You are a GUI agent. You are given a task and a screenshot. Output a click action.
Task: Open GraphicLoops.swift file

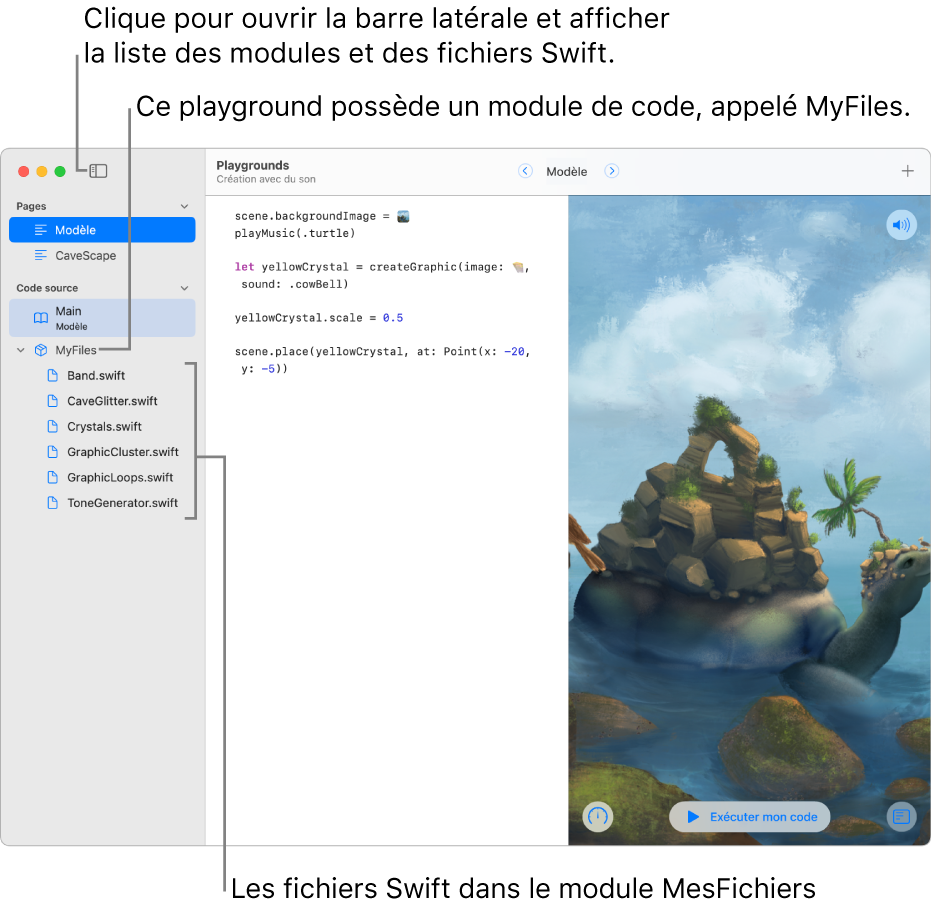tap(120, 478)
